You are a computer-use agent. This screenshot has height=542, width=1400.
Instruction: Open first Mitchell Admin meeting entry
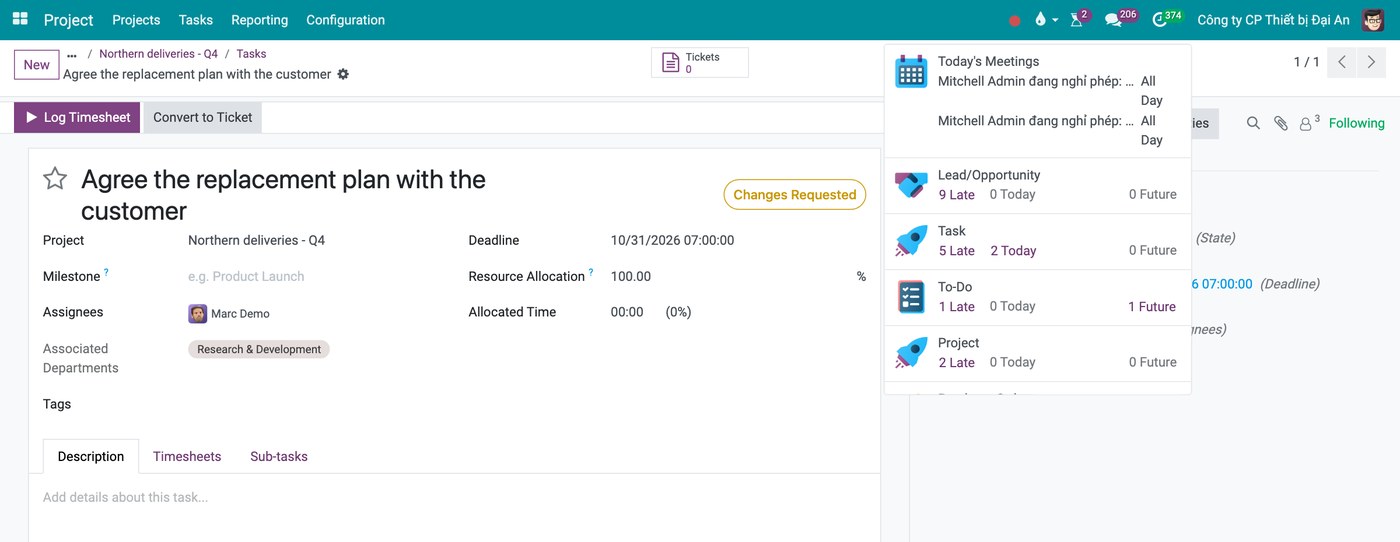(x=1036, y=81)
